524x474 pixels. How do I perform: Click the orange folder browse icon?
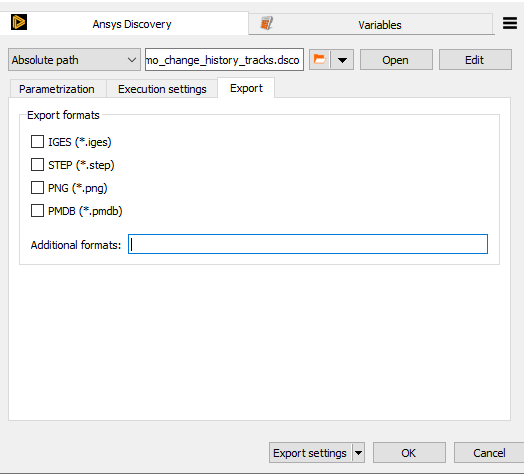click(x=320, y=60)
